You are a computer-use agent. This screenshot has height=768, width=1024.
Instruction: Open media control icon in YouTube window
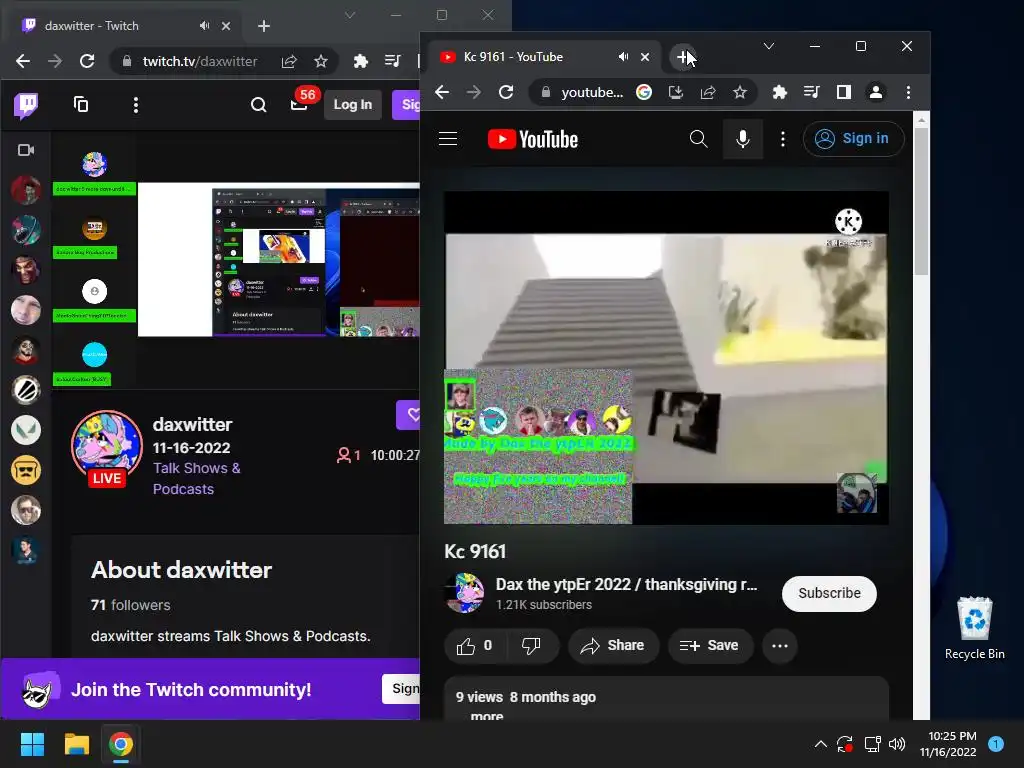point(811,92)
